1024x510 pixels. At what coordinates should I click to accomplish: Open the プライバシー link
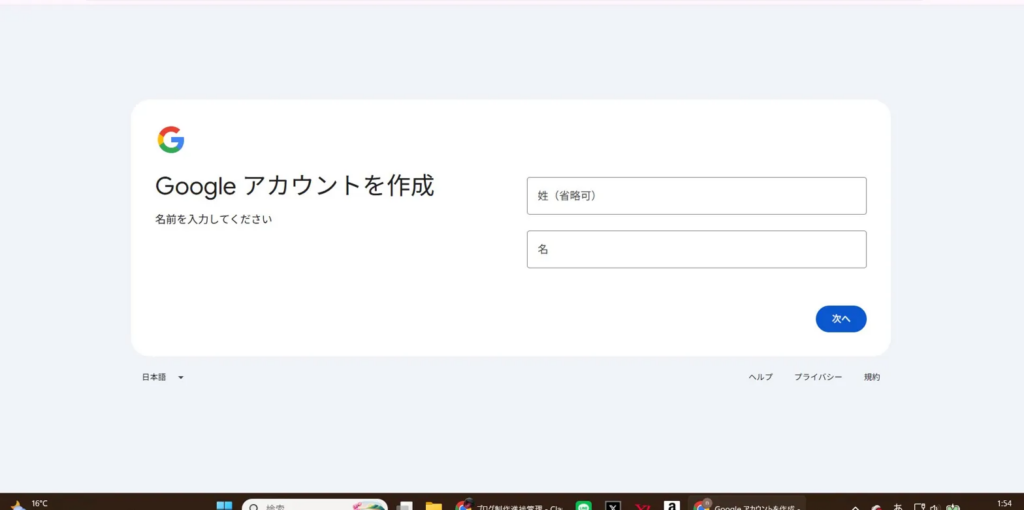point(817,377)
